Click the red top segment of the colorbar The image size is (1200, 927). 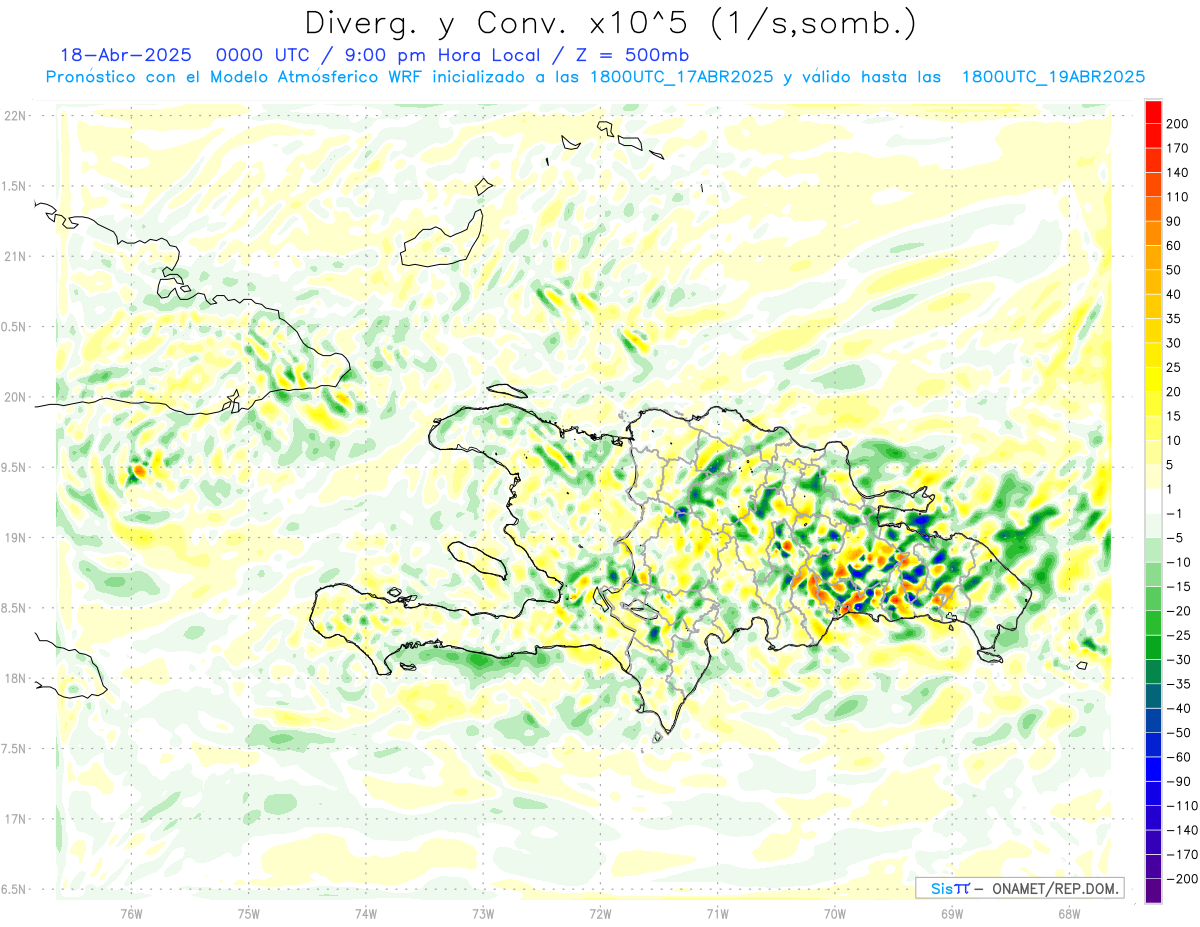coord(1153,112)
